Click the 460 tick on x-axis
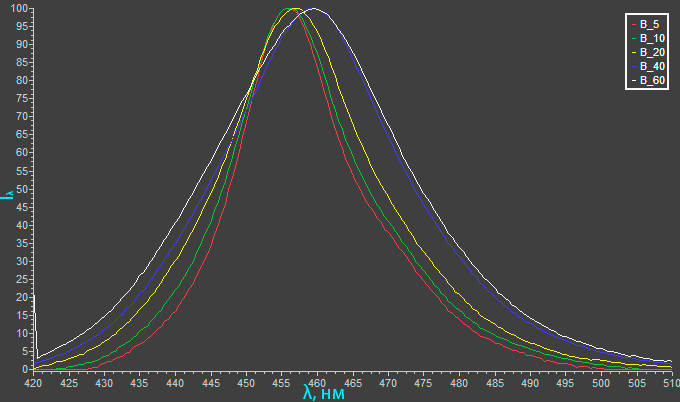This screenshot has width=680, height=402. 317,381
